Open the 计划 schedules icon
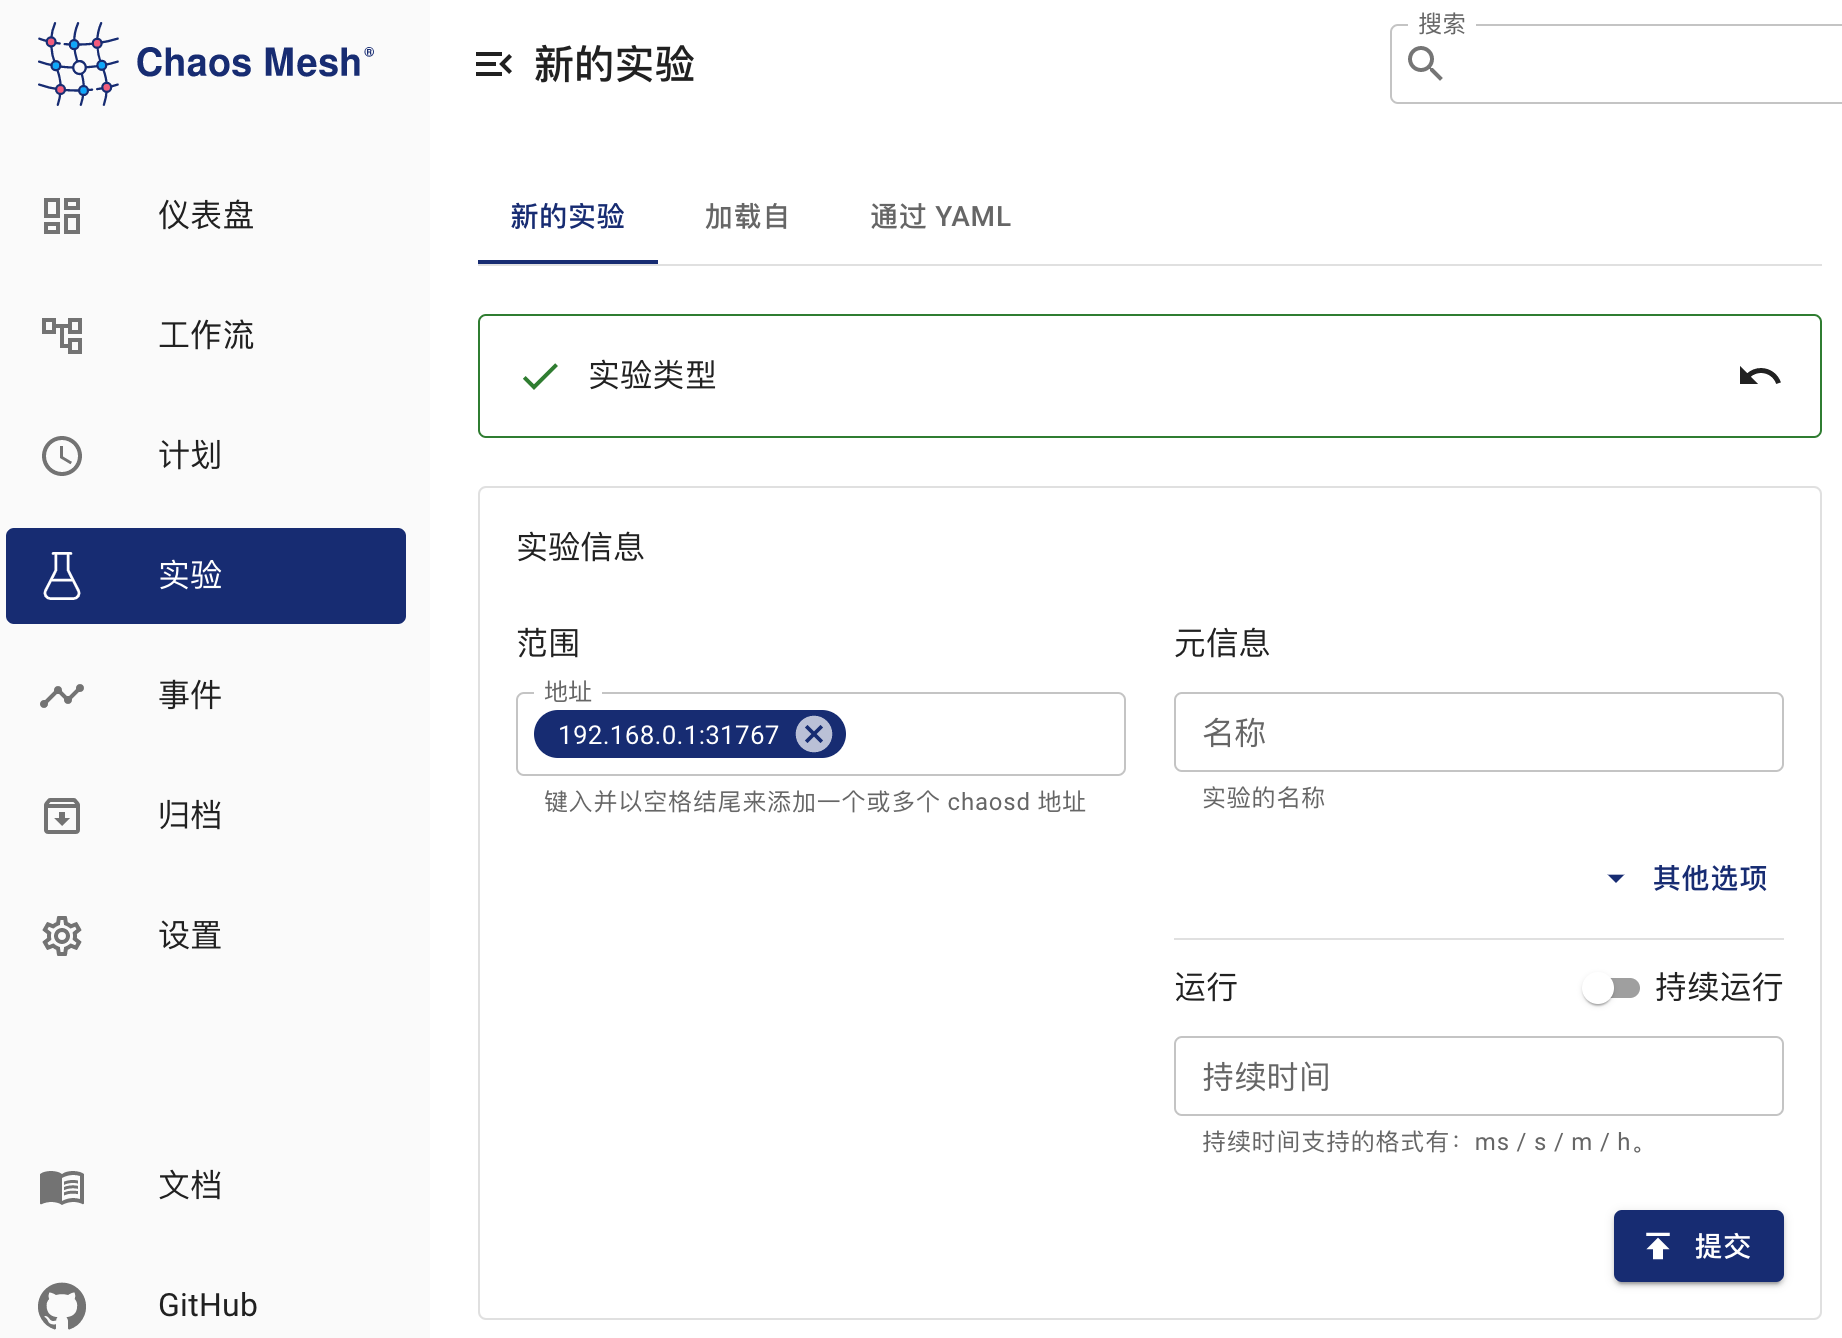The height and width of the screenshot is (1338, 1842). [x=62, y=456]
